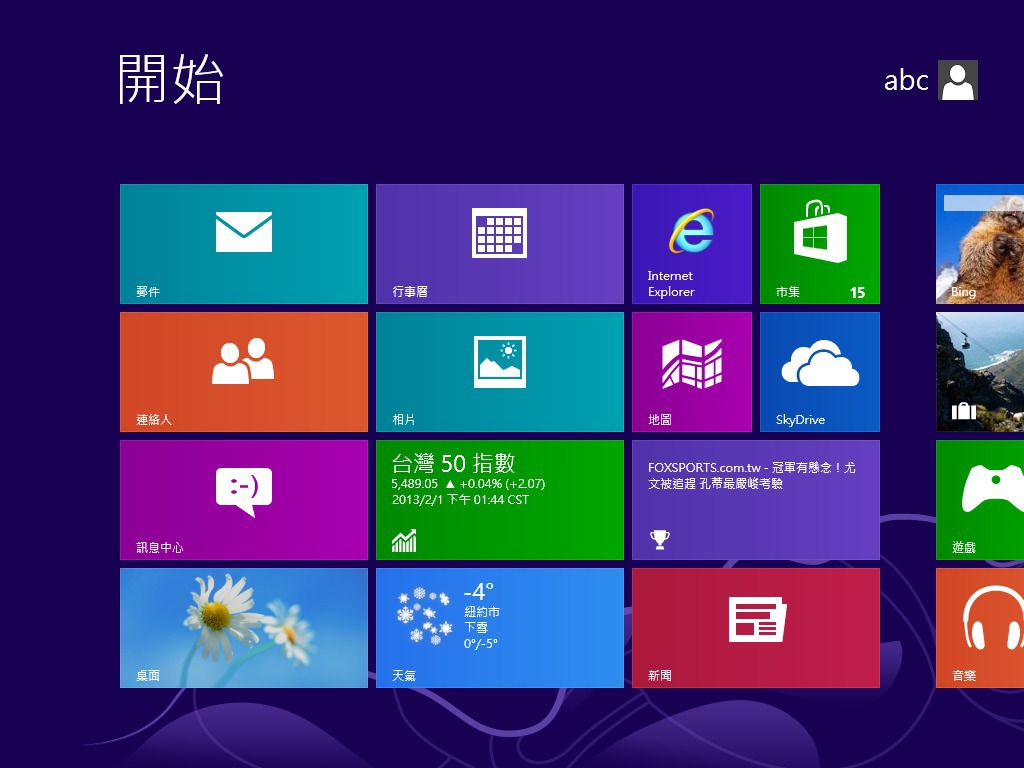Screen dimensions: 1024x768
Task: Click the chart icon on finance tile
Action: click(404, 541)
